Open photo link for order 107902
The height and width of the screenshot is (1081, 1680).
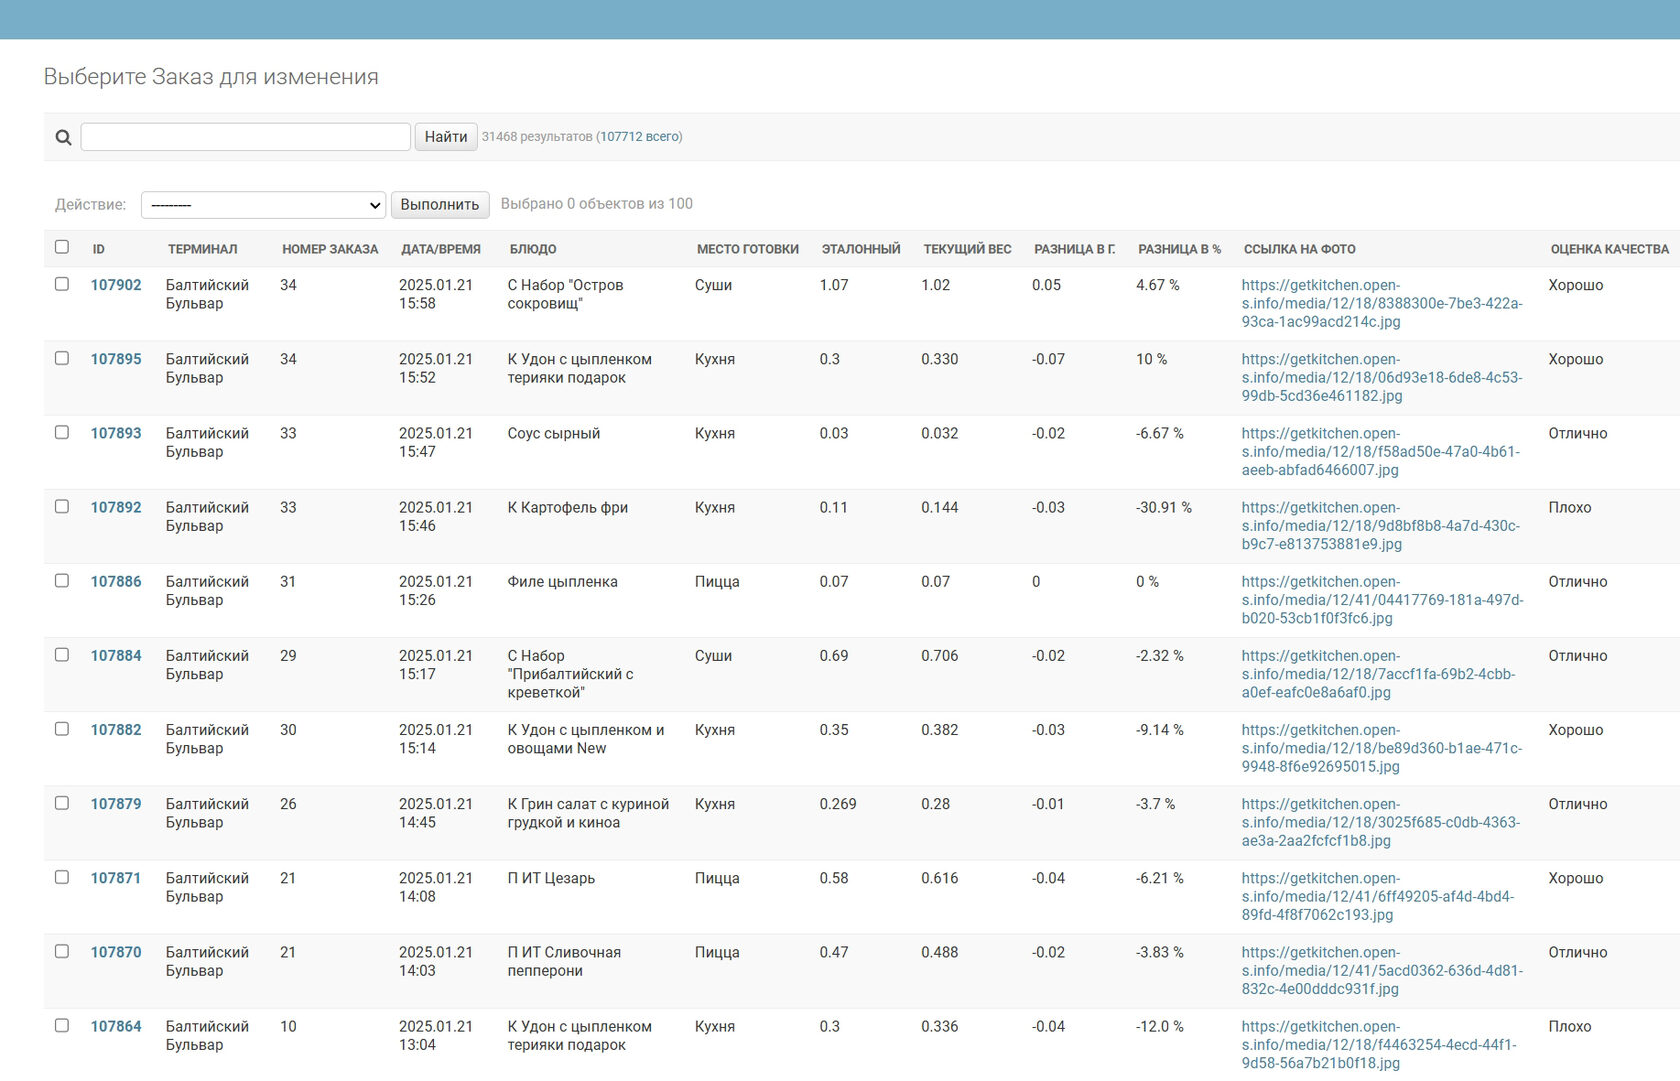(x=1382, y=303)
